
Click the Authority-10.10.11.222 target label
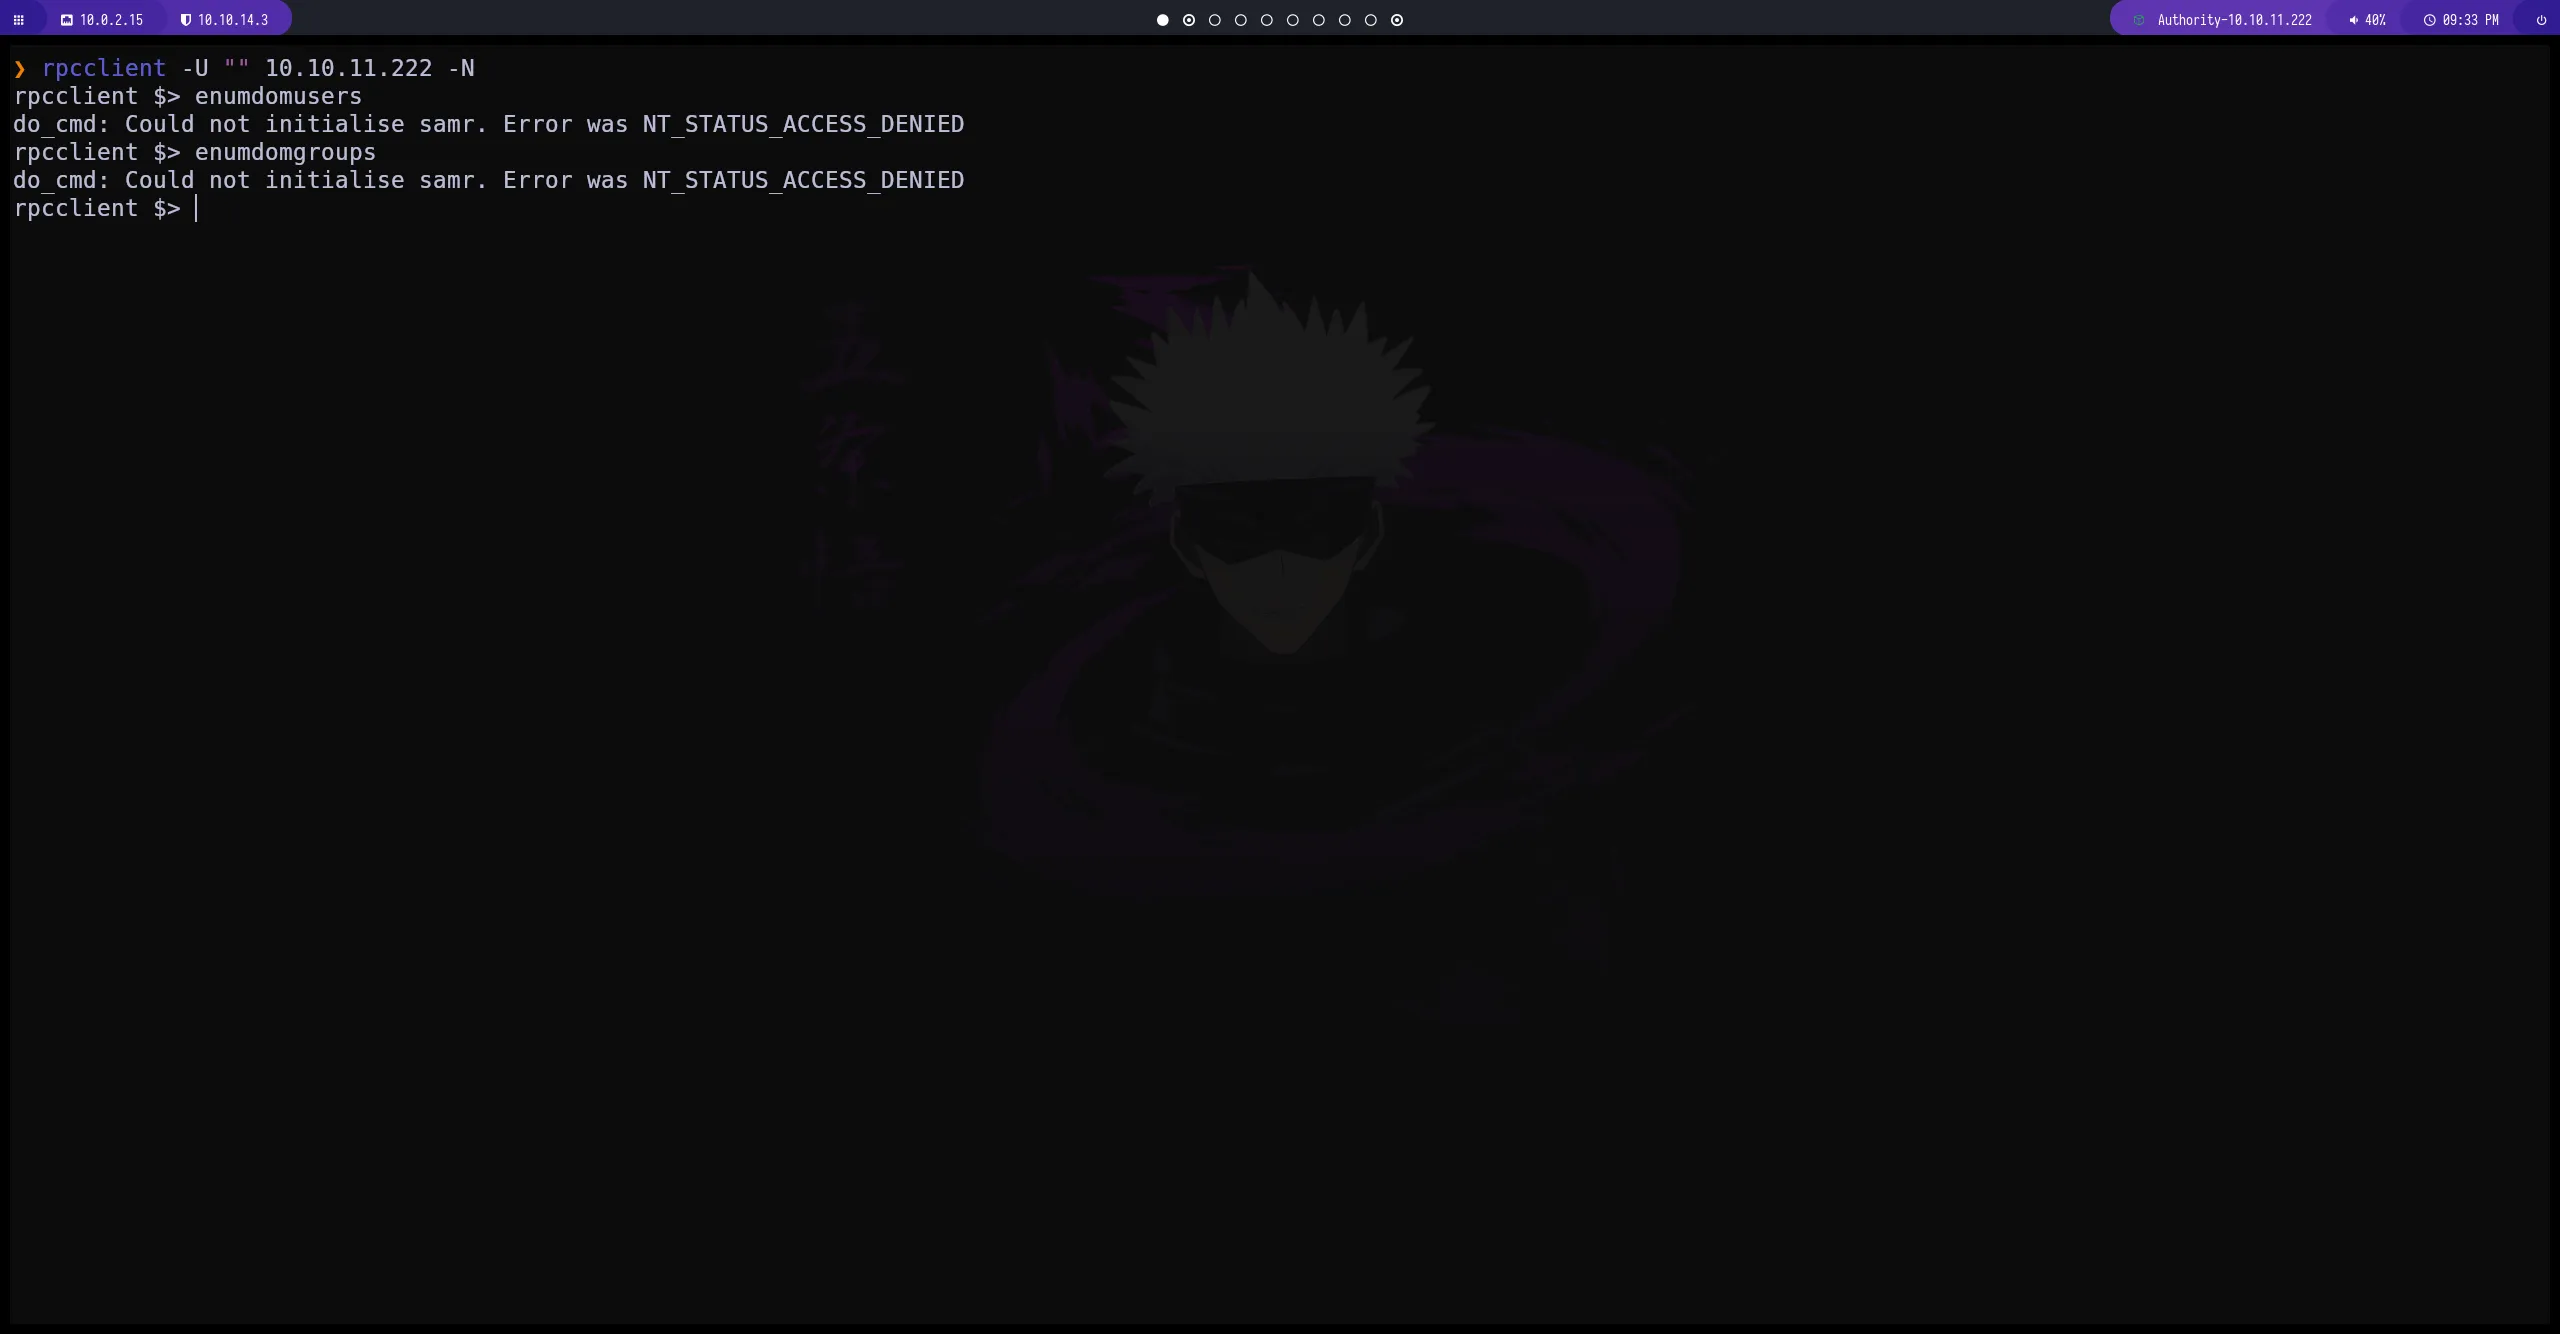[2234, 20]
